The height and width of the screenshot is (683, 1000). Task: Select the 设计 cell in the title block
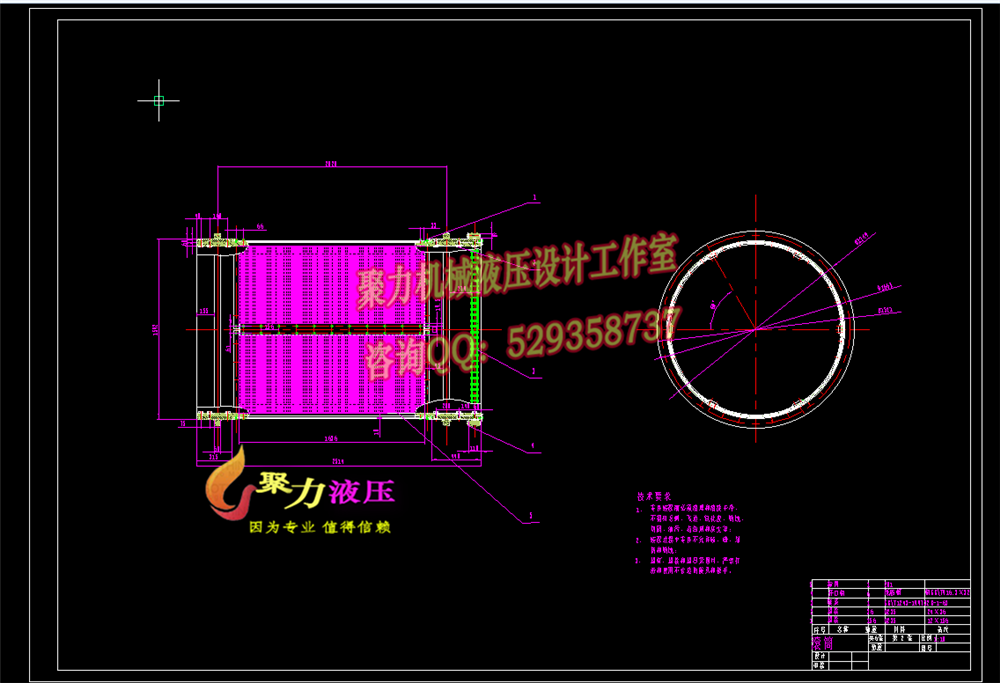[820, 656]
